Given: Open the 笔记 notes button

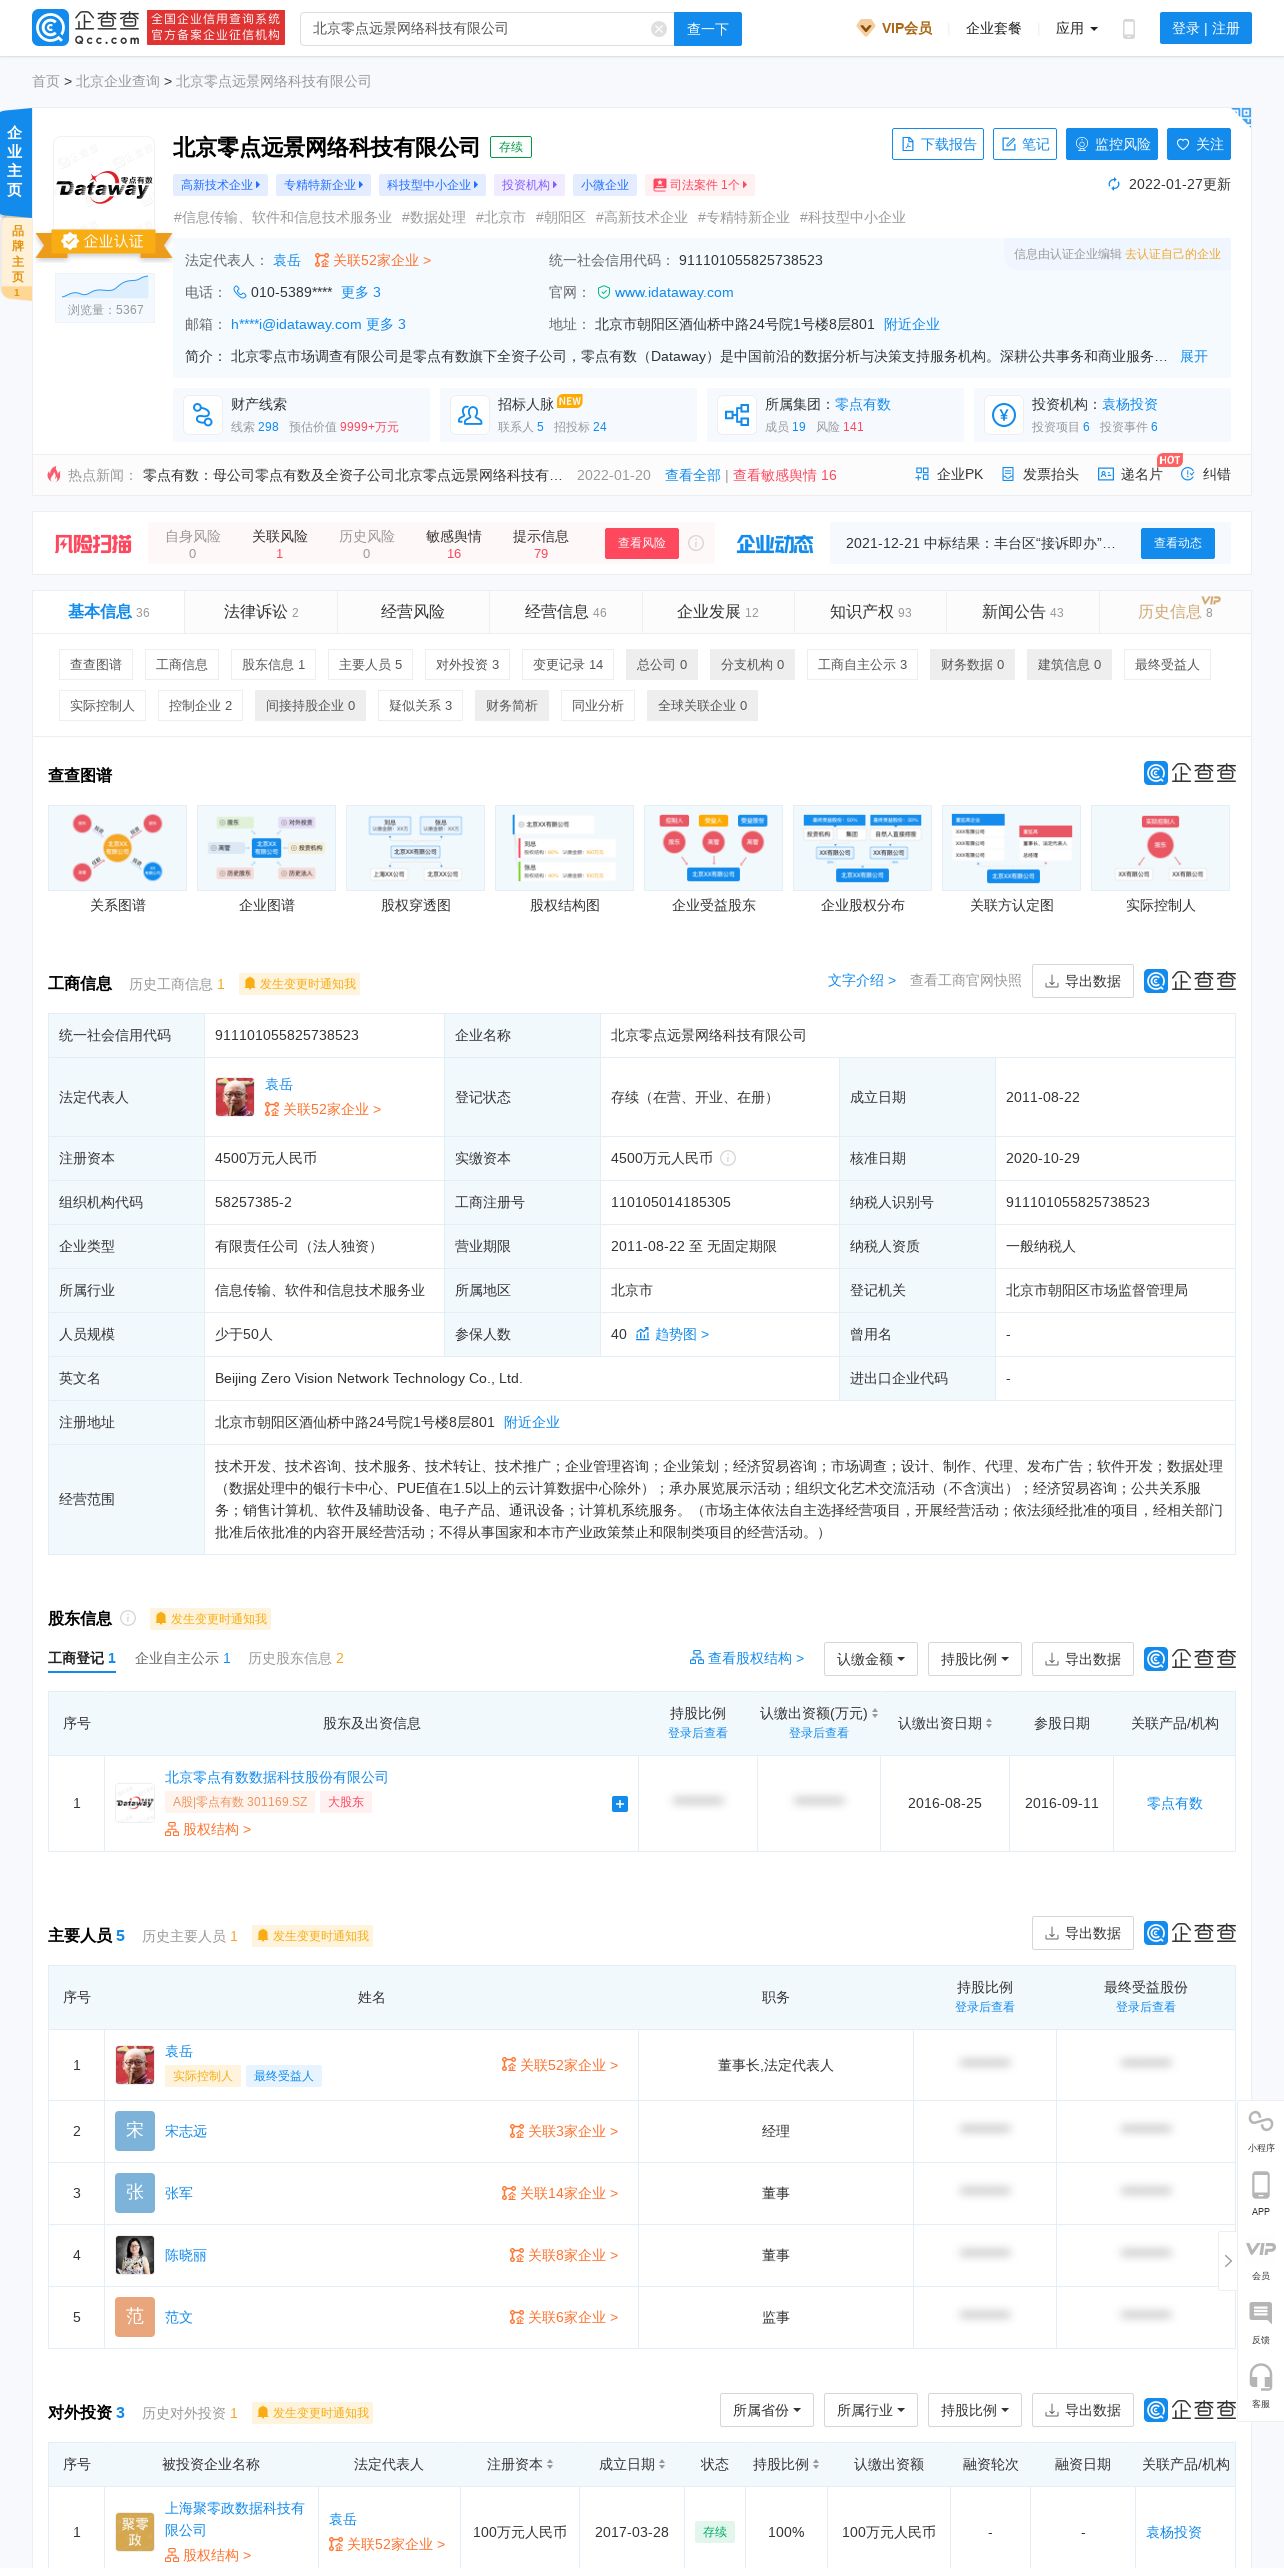Looking at the screenshot, I should pyautogui.click(x=1026, y=144).
